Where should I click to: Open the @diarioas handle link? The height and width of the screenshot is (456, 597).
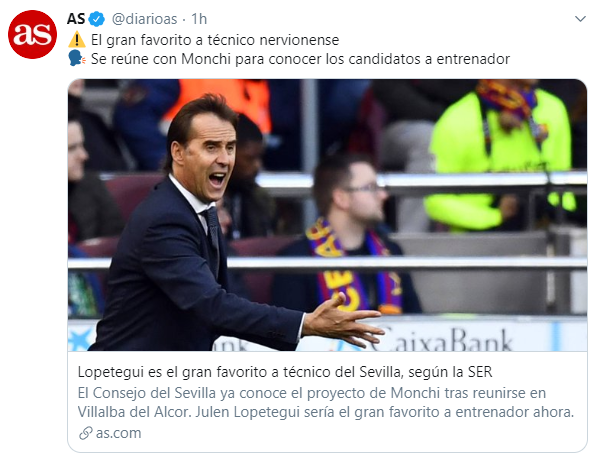point(144,19)
